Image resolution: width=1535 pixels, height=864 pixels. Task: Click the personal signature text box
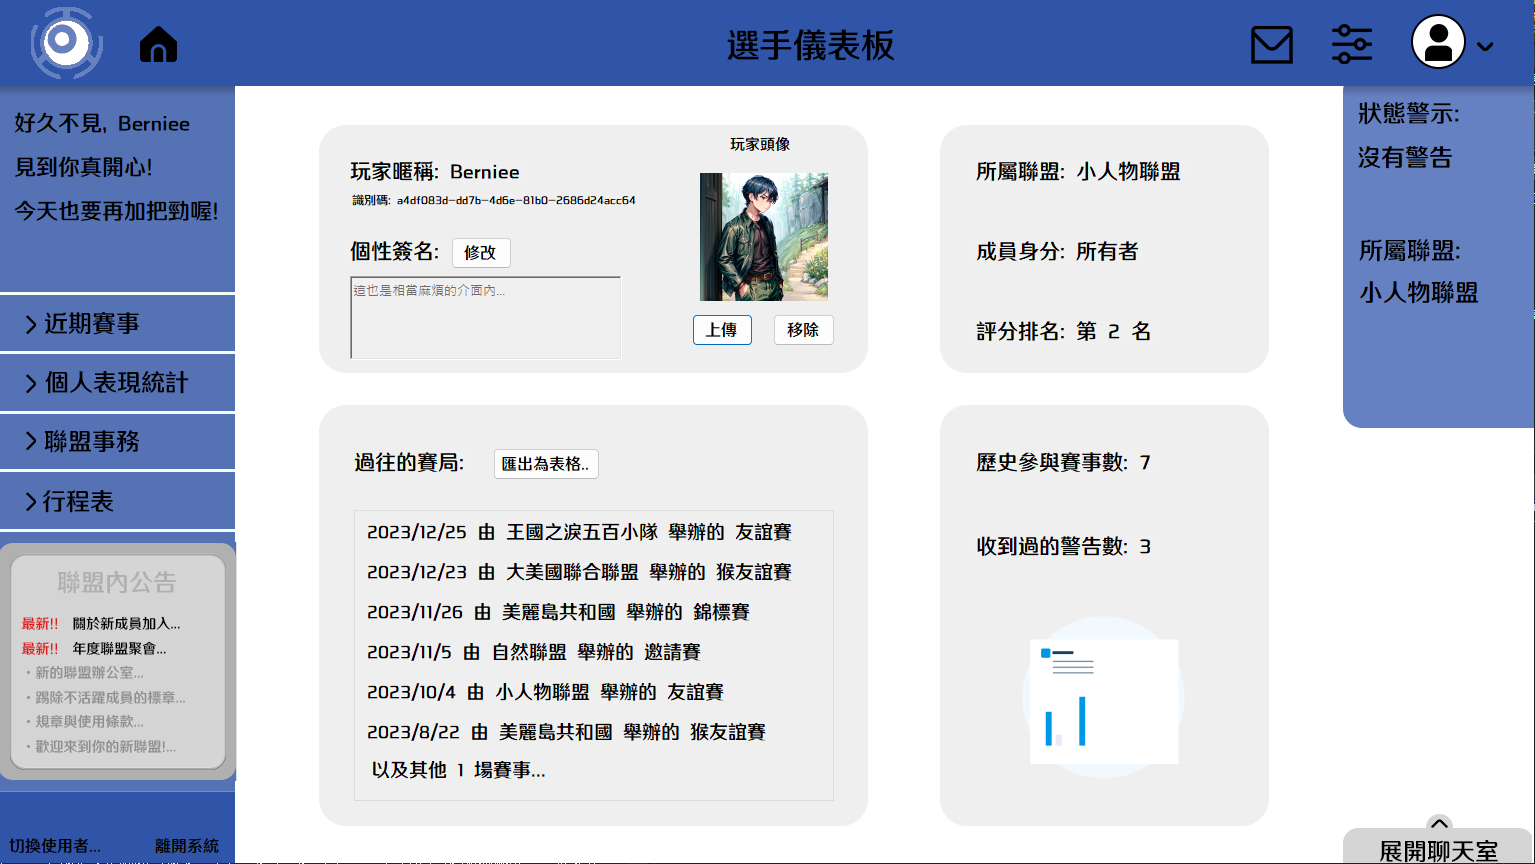pyautogui.click(x=485, y=318)
